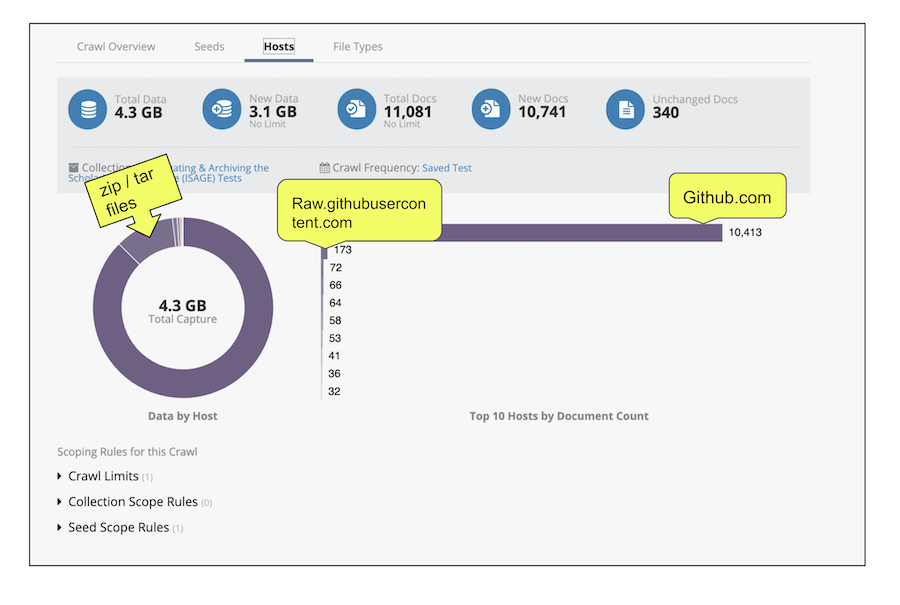Screen dimensions: 900x605
Task: Click the Unchanged Docs document icon
Action: pos(626,109)
